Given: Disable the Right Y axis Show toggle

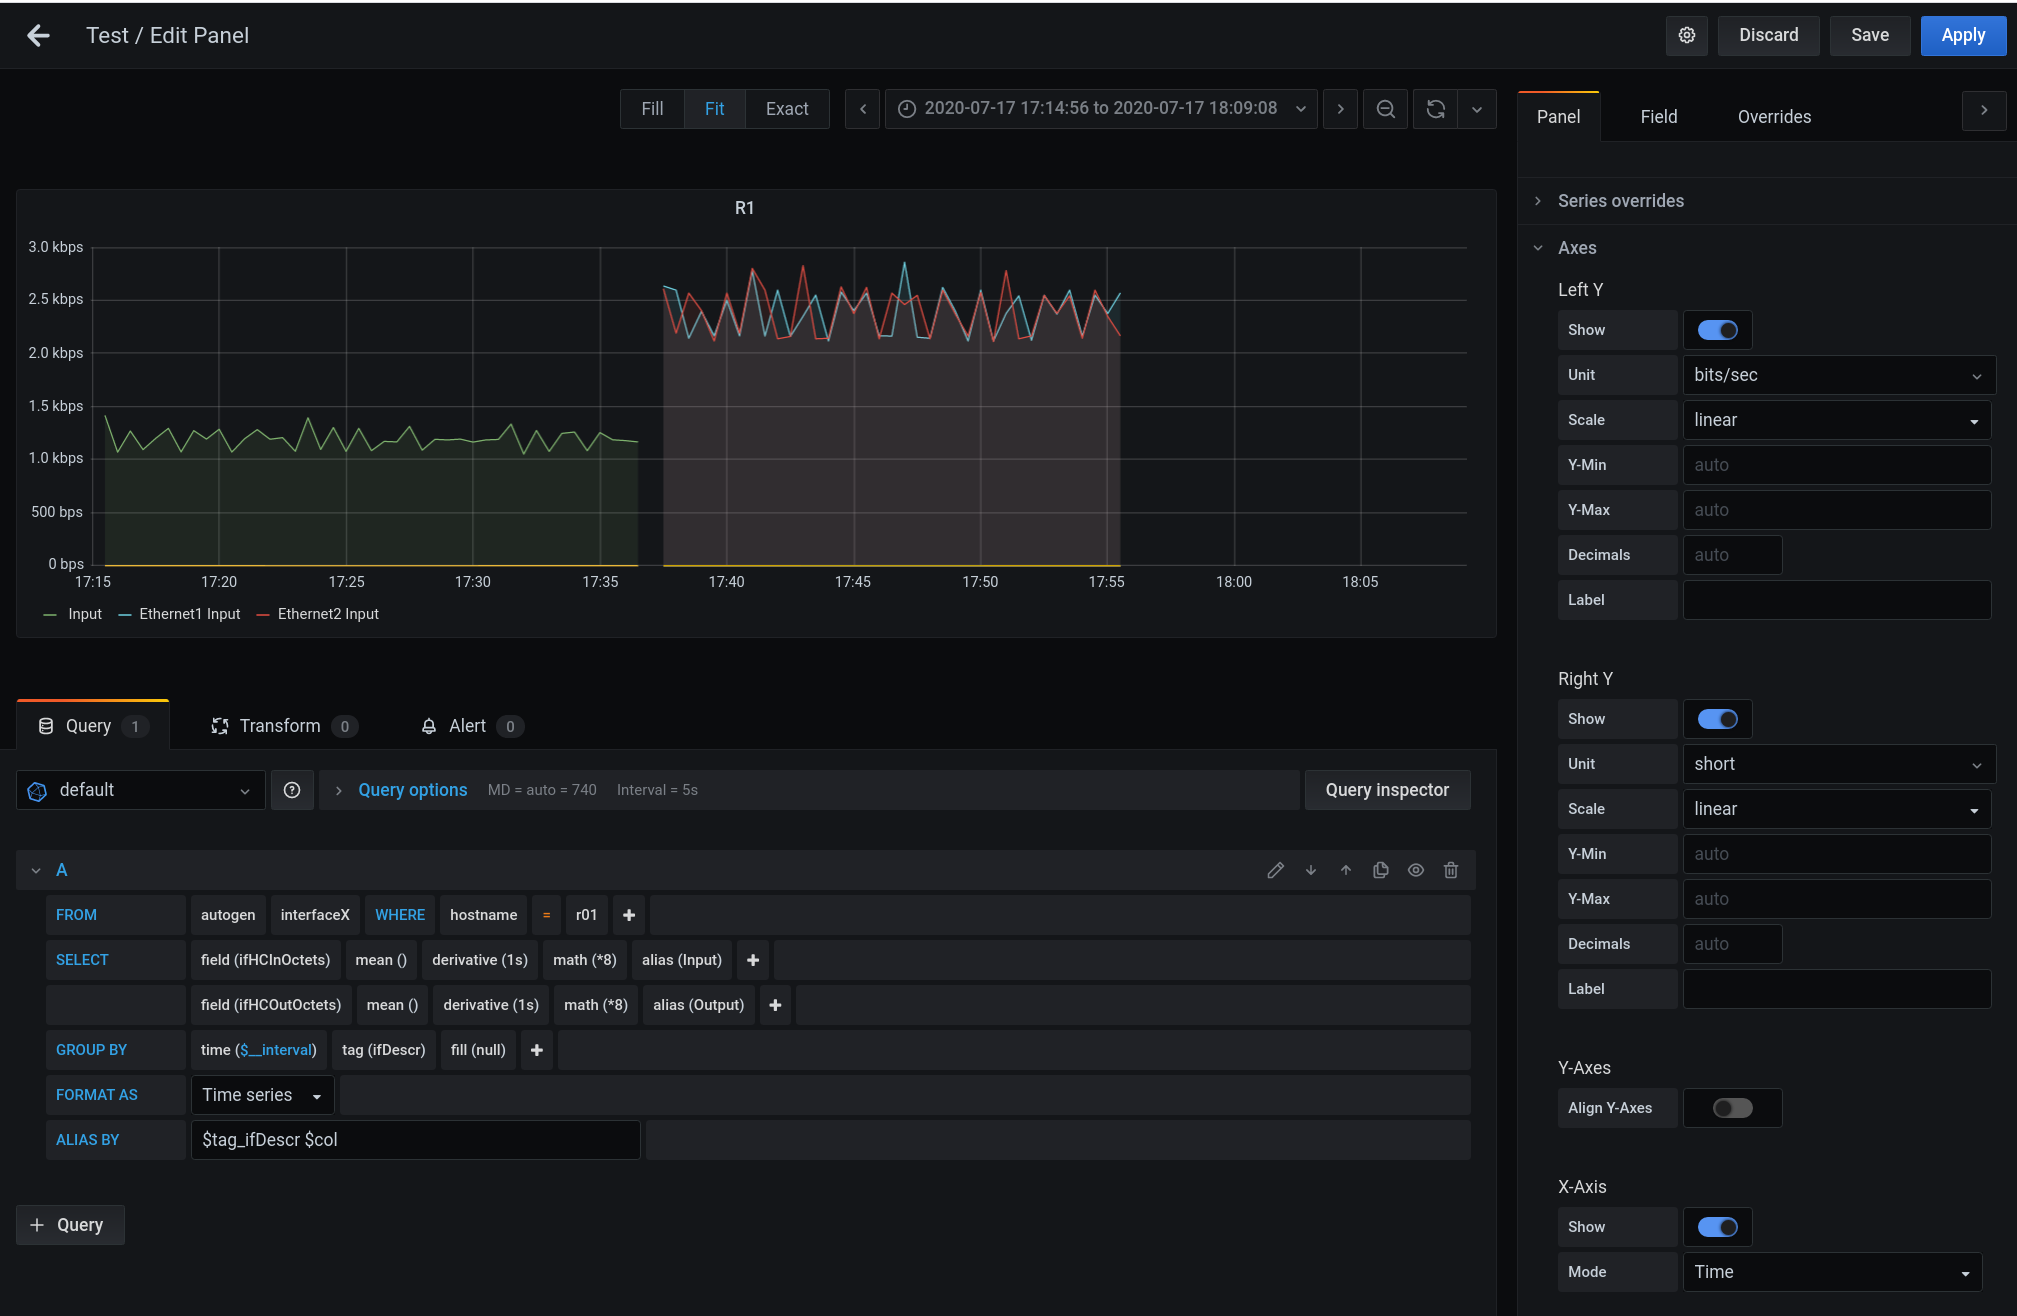Looking at the screenshot, I should click(x=1717, y=718).
